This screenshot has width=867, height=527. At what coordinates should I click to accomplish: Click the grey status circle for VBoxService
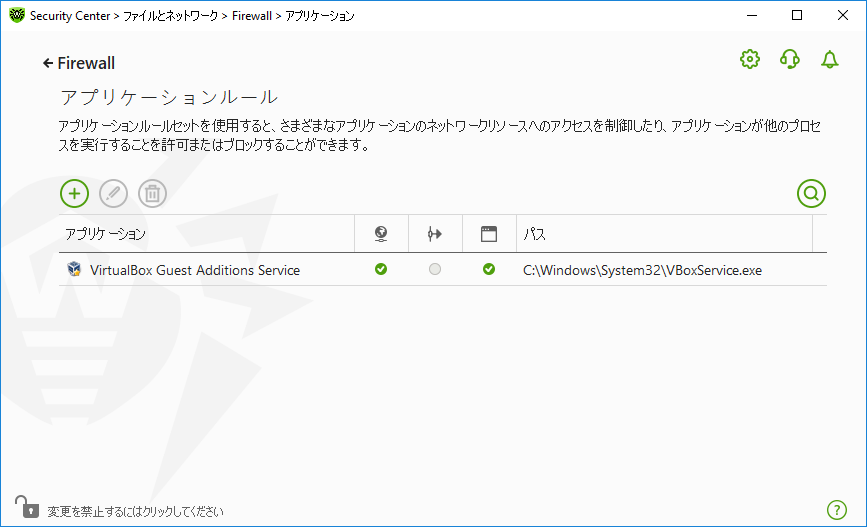[x=435, y=269]
